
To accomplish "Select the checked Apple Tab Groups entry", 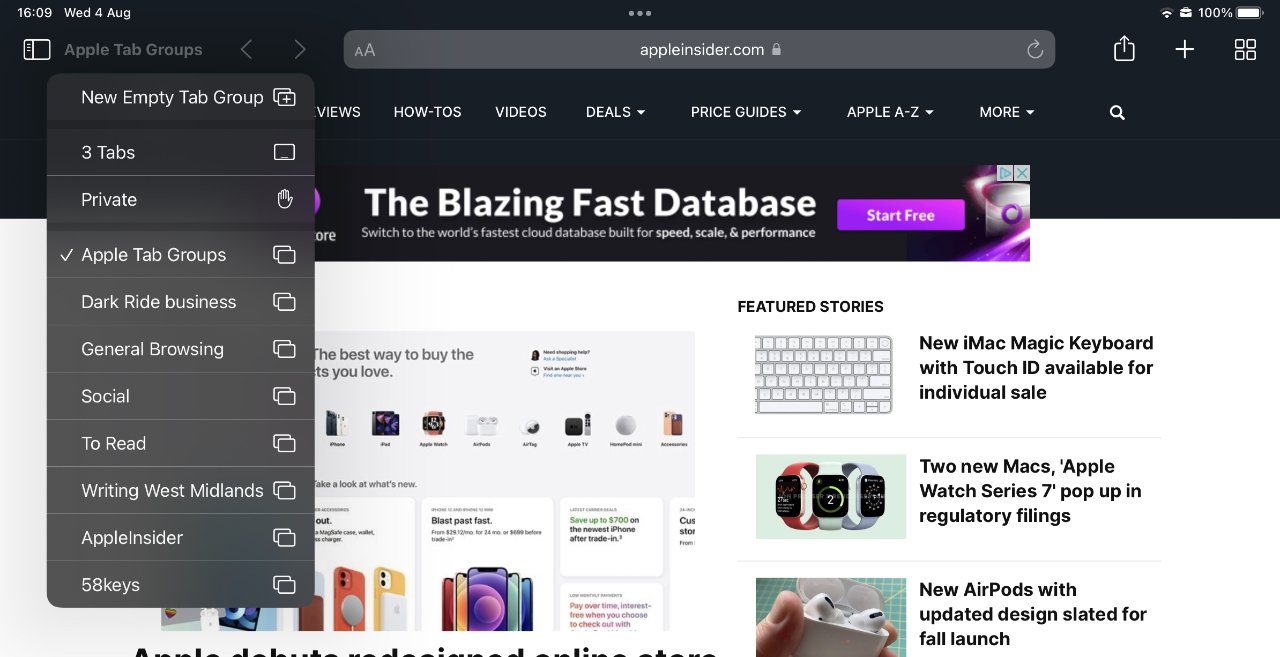I will (180, 254).
